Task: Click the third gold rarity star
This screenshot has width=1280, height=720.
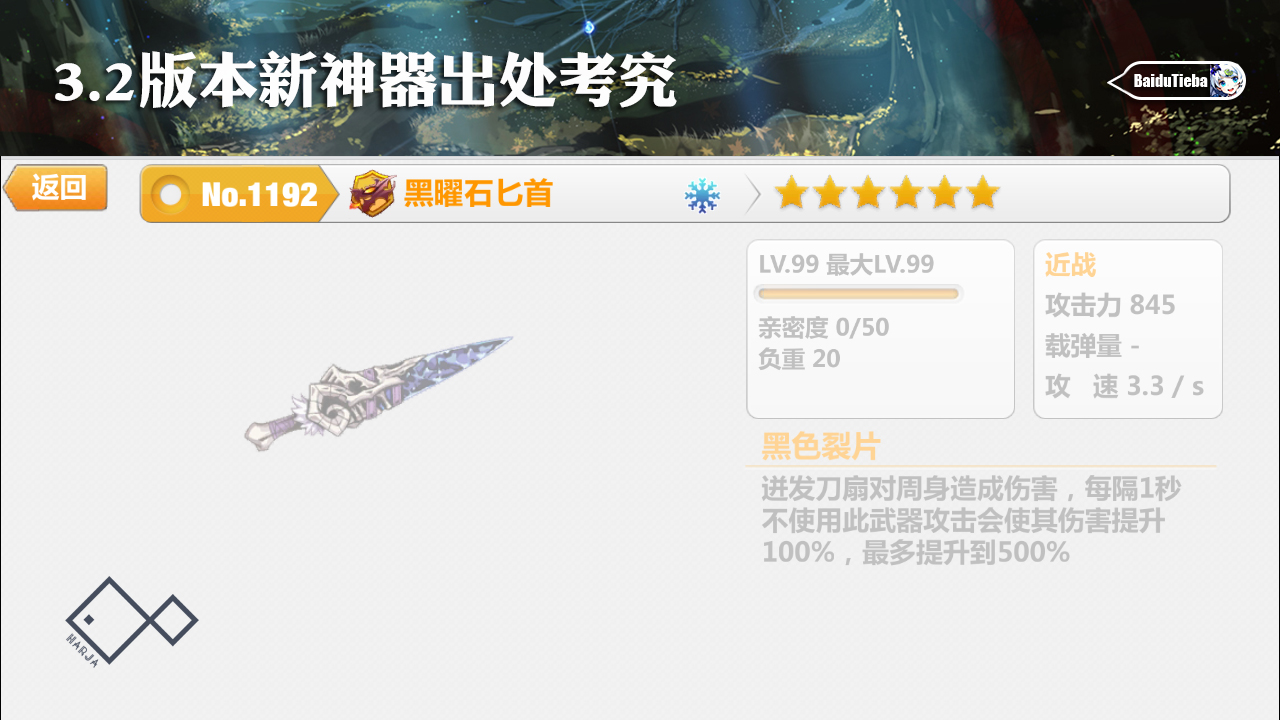Action: (867, 193)
